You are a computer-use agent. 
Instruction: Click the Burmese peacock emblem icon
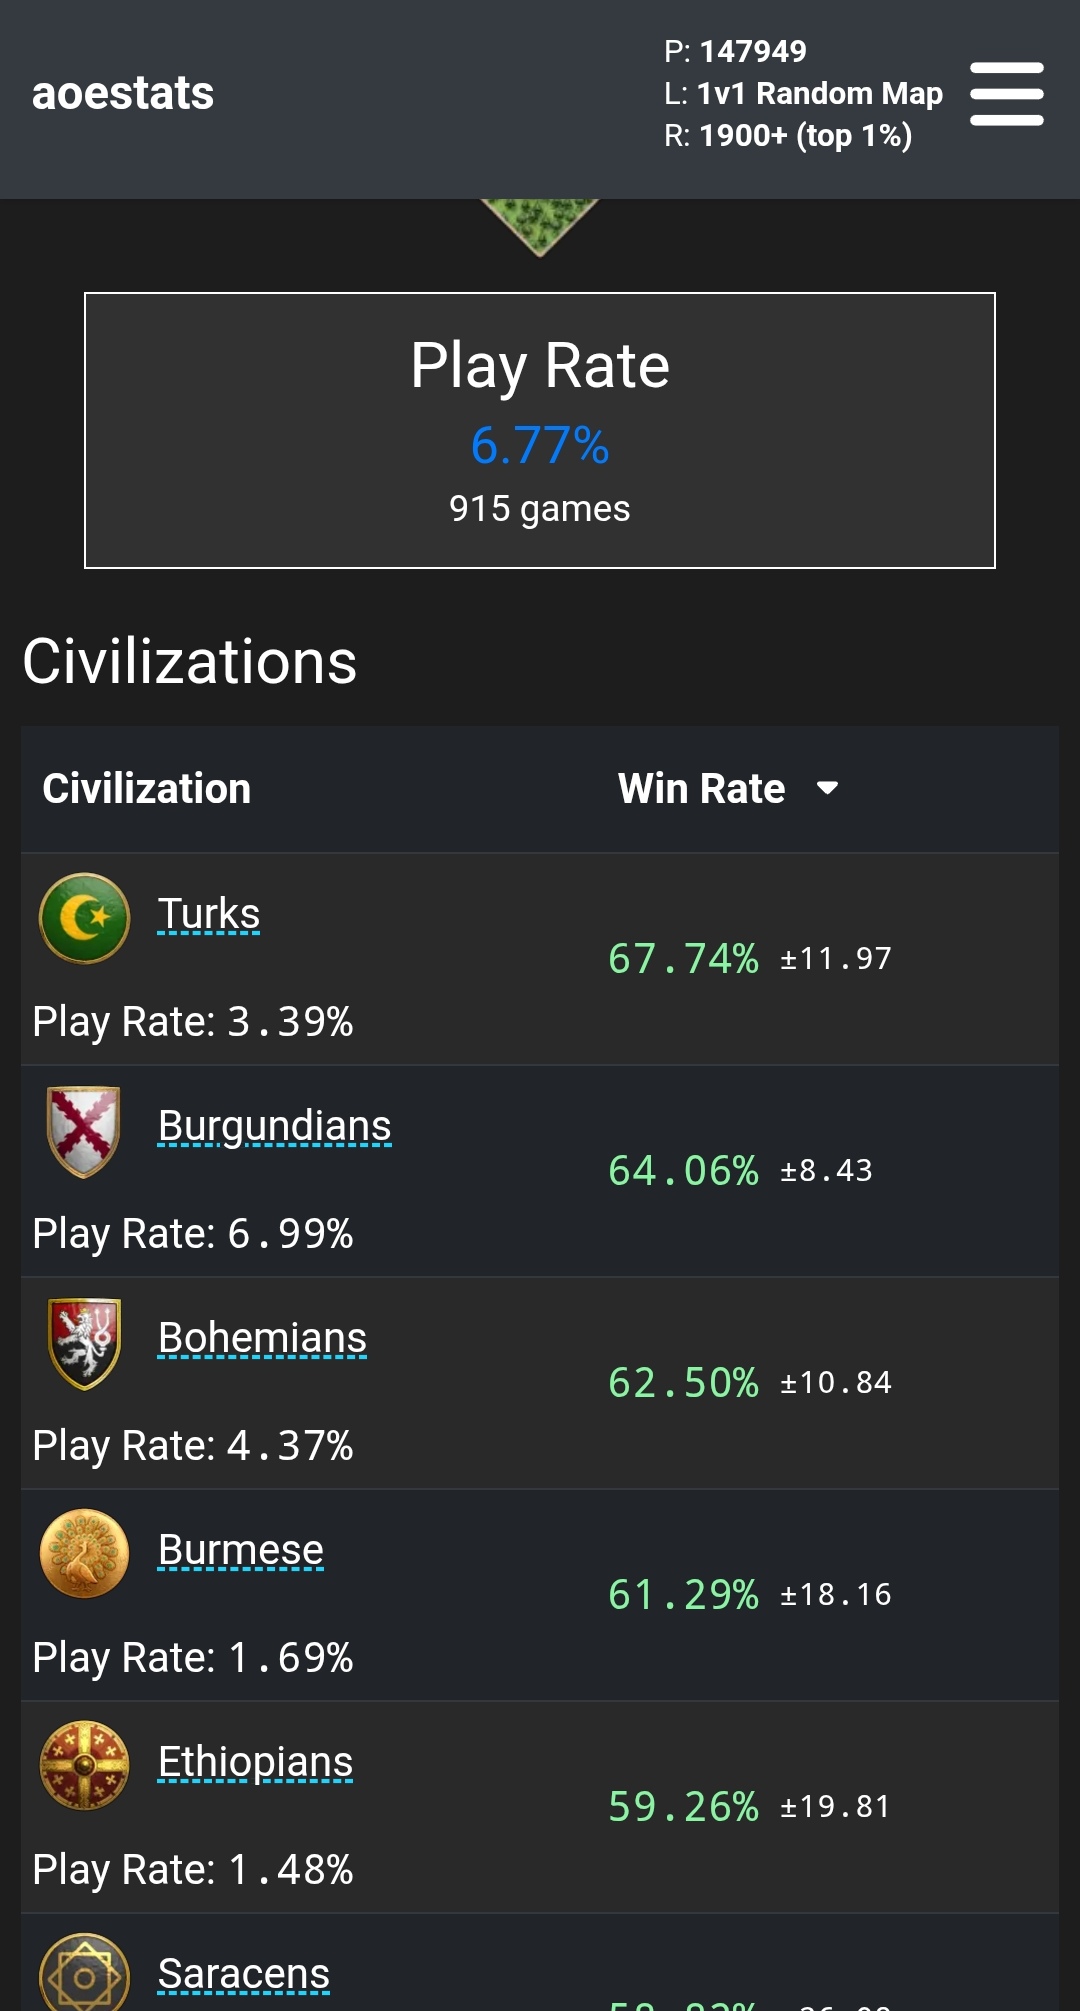click(x=84, y=1554)
